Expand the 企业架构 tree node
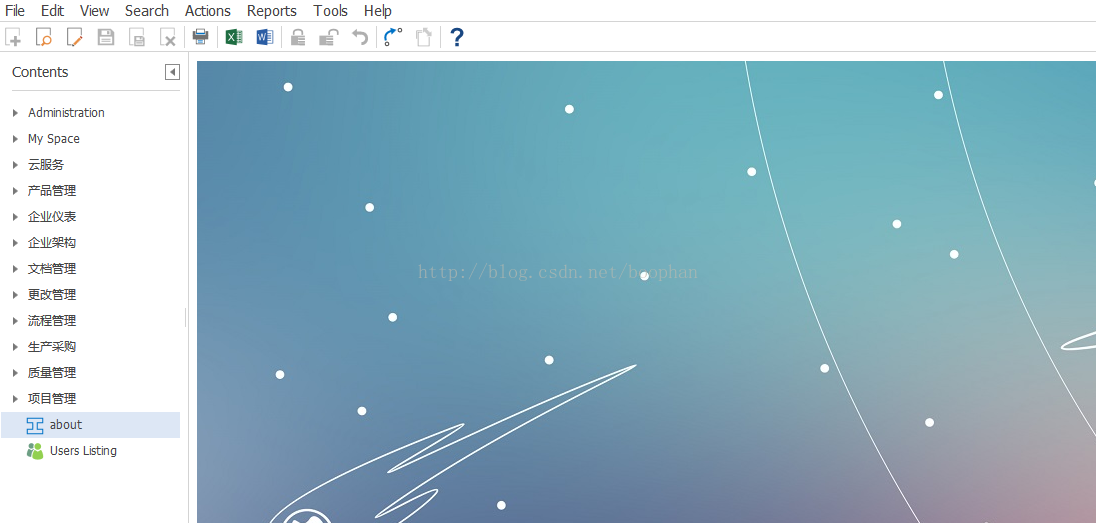 pyautogui.click(x=15, y=243)
